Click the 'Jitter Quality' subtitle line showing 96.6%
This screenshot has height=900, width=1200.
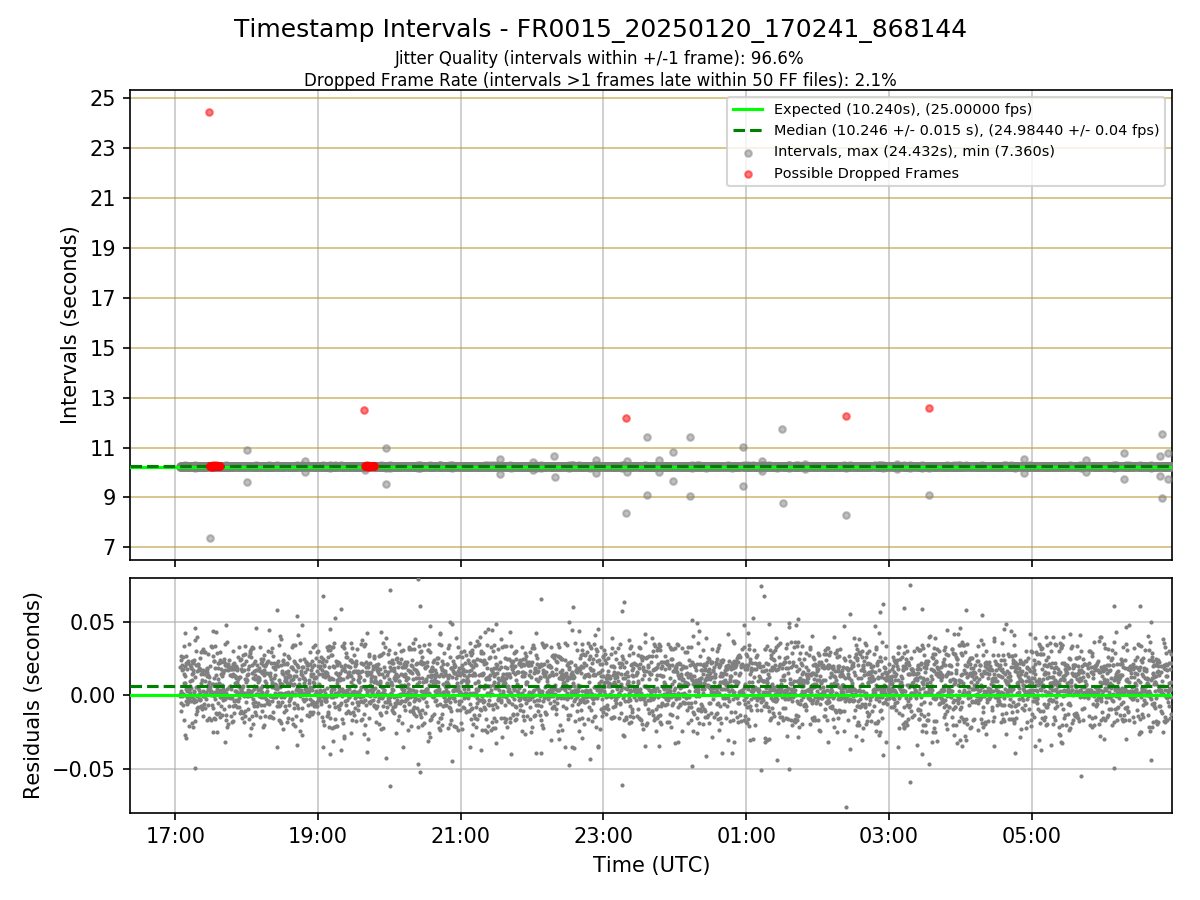[600, 59]
